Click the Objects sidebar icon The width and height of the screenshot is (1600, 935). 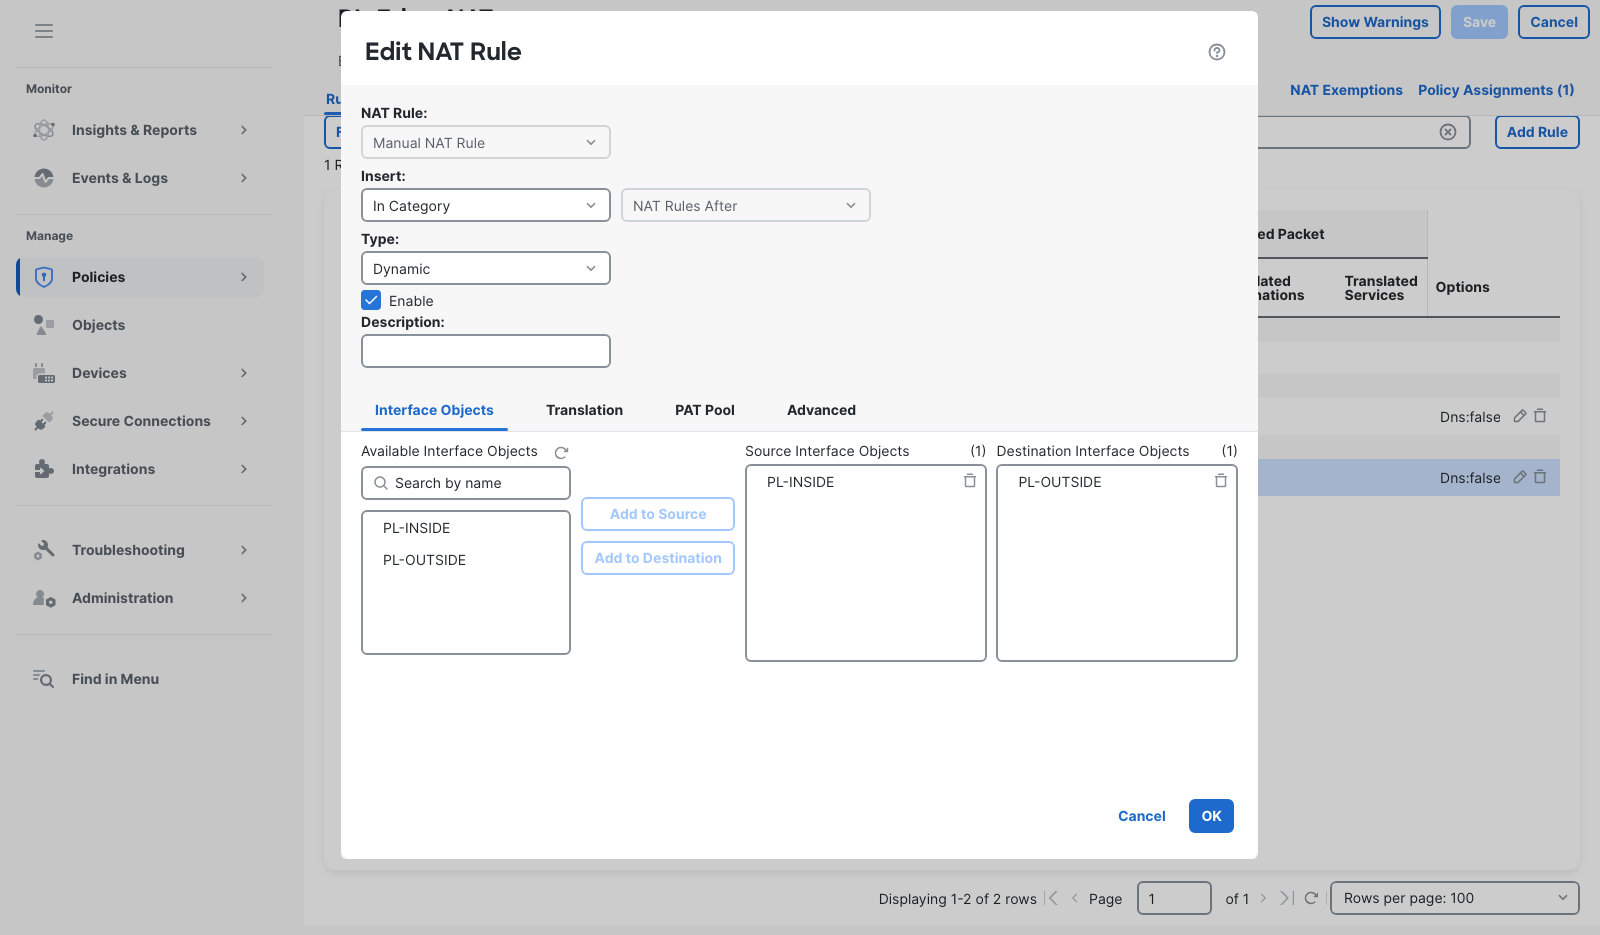tap(44, 325)
